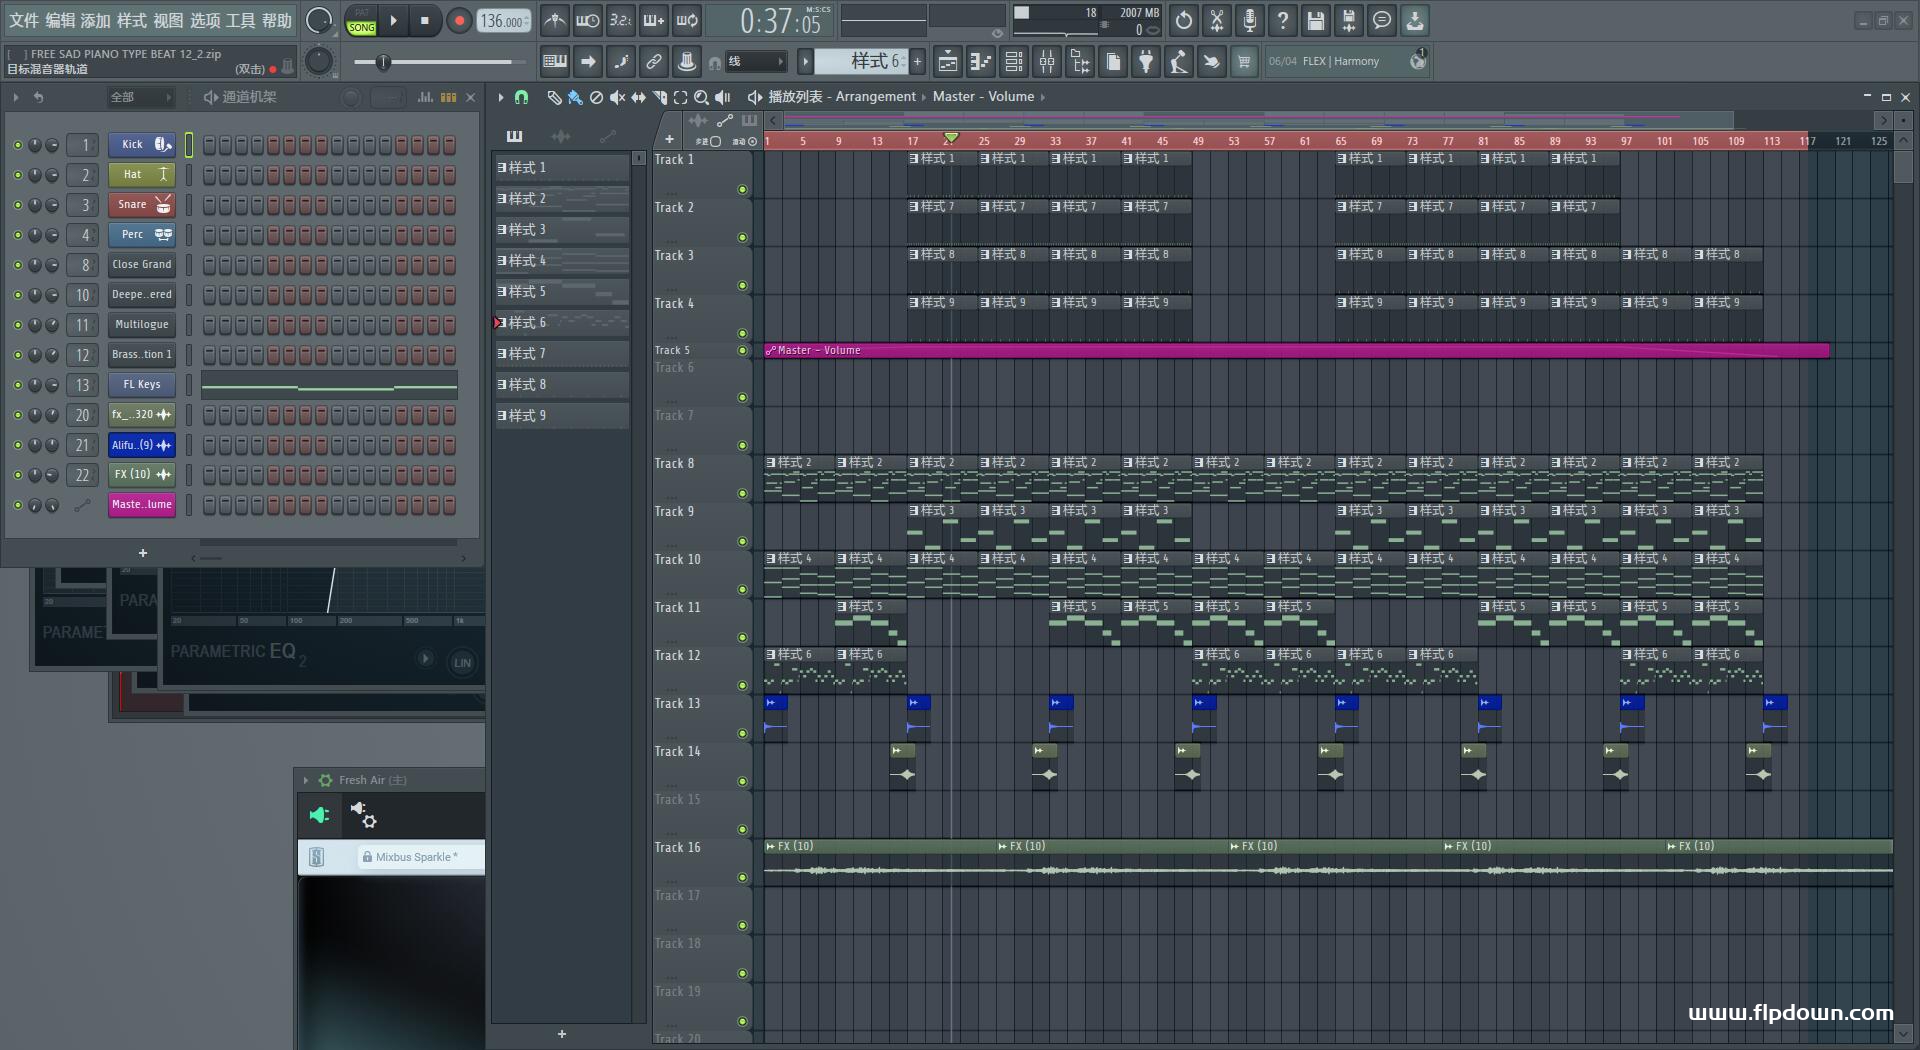The height and width of the screenshot is (1050, 1920).
Task: Click the shopping cart content library icon
Action: (1244, 62)
